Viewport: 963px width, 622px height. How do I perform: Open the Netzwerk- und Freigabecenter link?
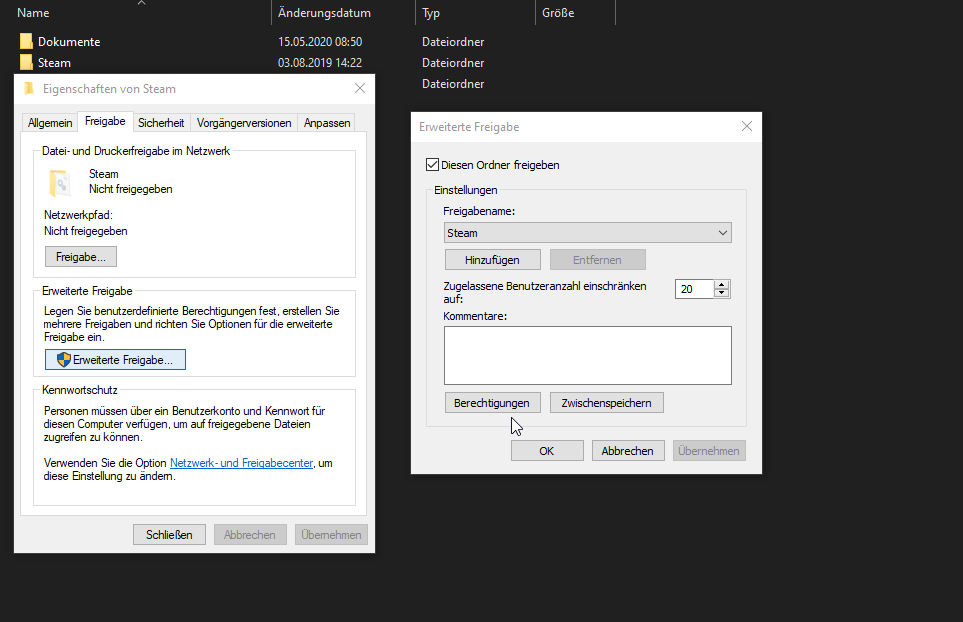[241, 463]
